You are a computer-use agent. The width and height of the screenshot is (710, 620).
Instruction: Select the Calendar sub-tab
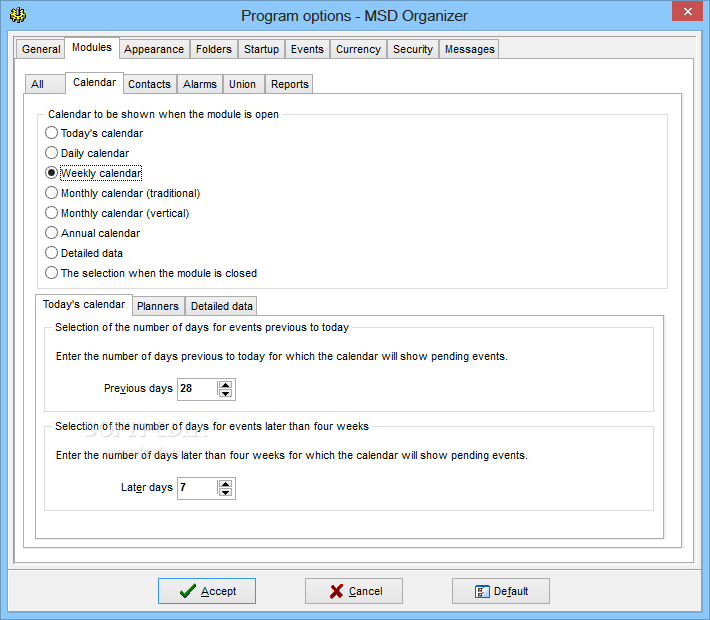point(94,83)
